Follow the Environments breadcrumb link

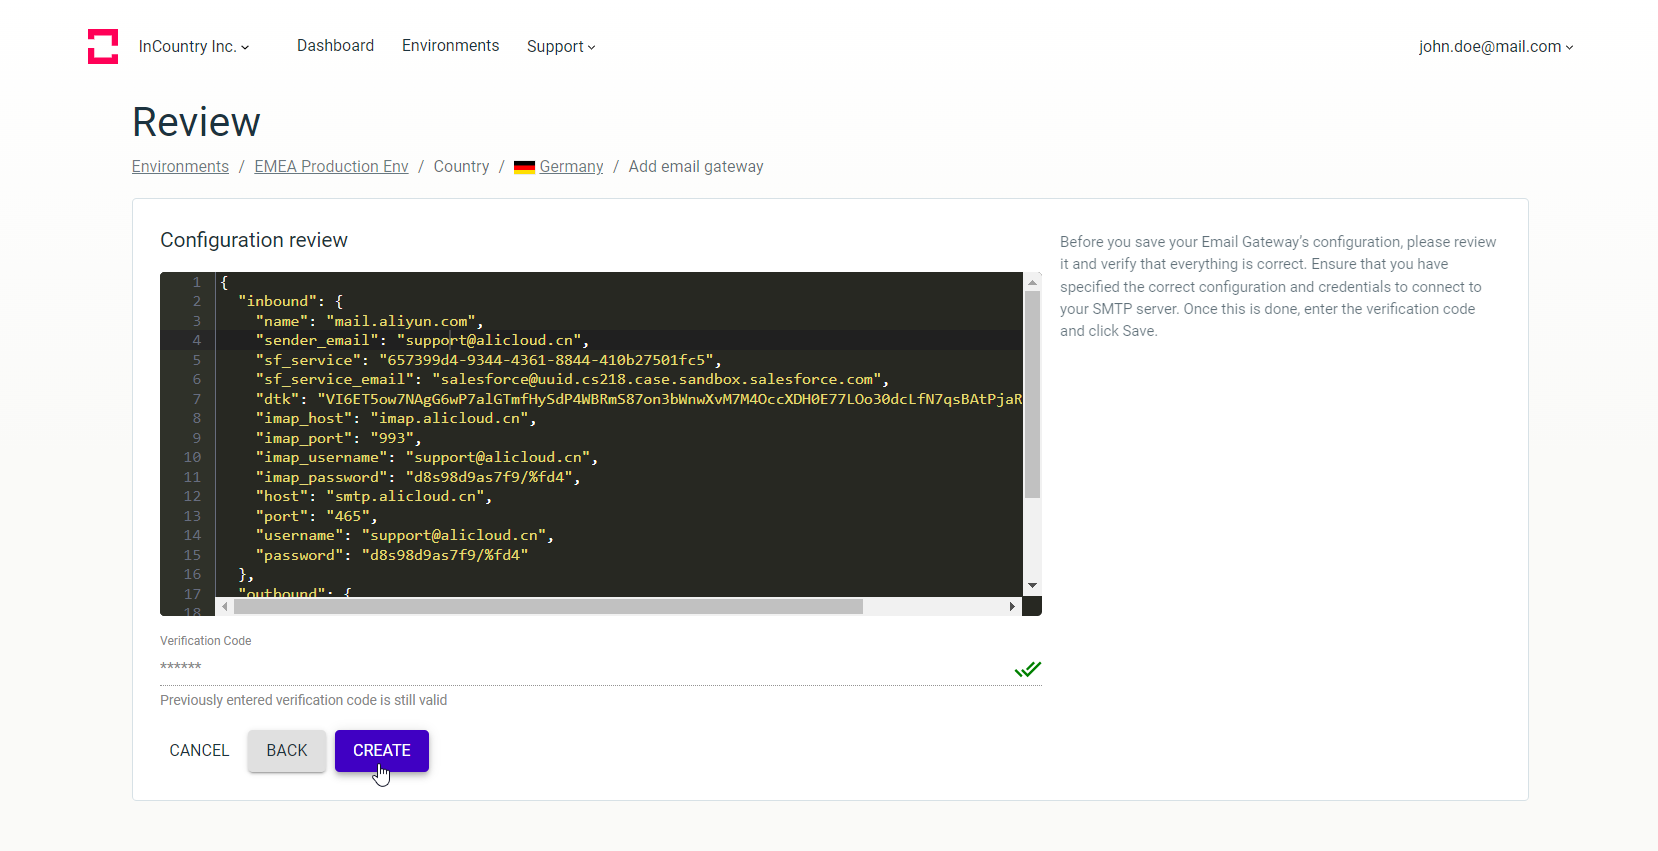pyautogui.click(x=180, y=167)
